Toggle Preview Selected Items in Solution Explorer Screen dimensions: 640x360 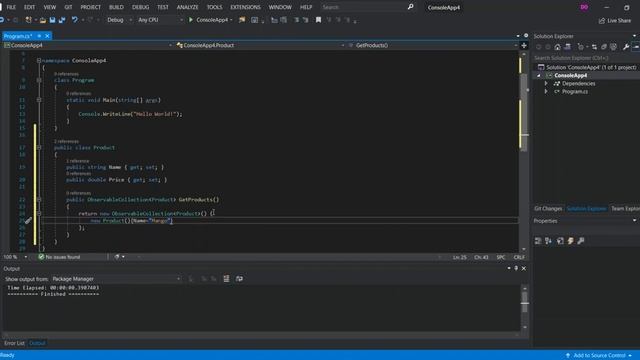point(636,47)
